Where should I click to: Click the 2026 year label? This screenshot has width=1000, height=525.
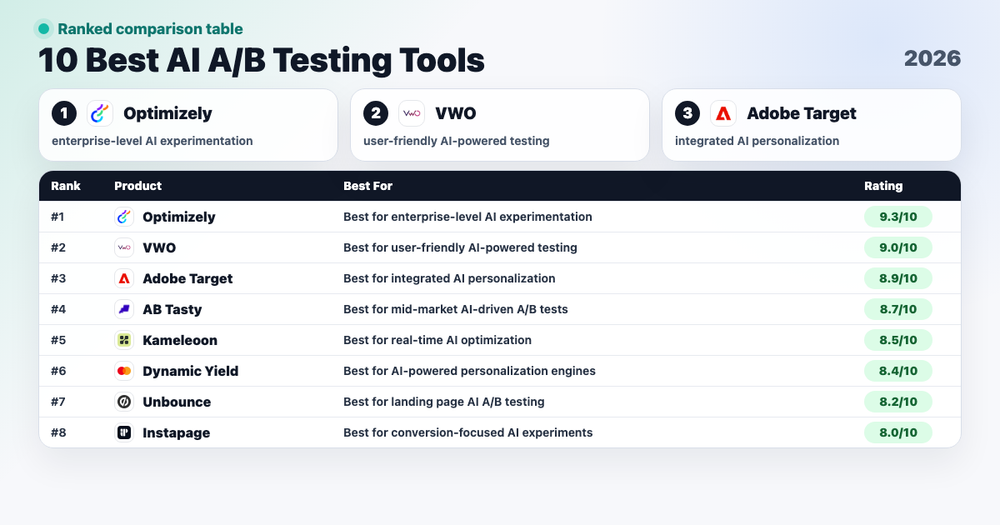coord(932,58)
